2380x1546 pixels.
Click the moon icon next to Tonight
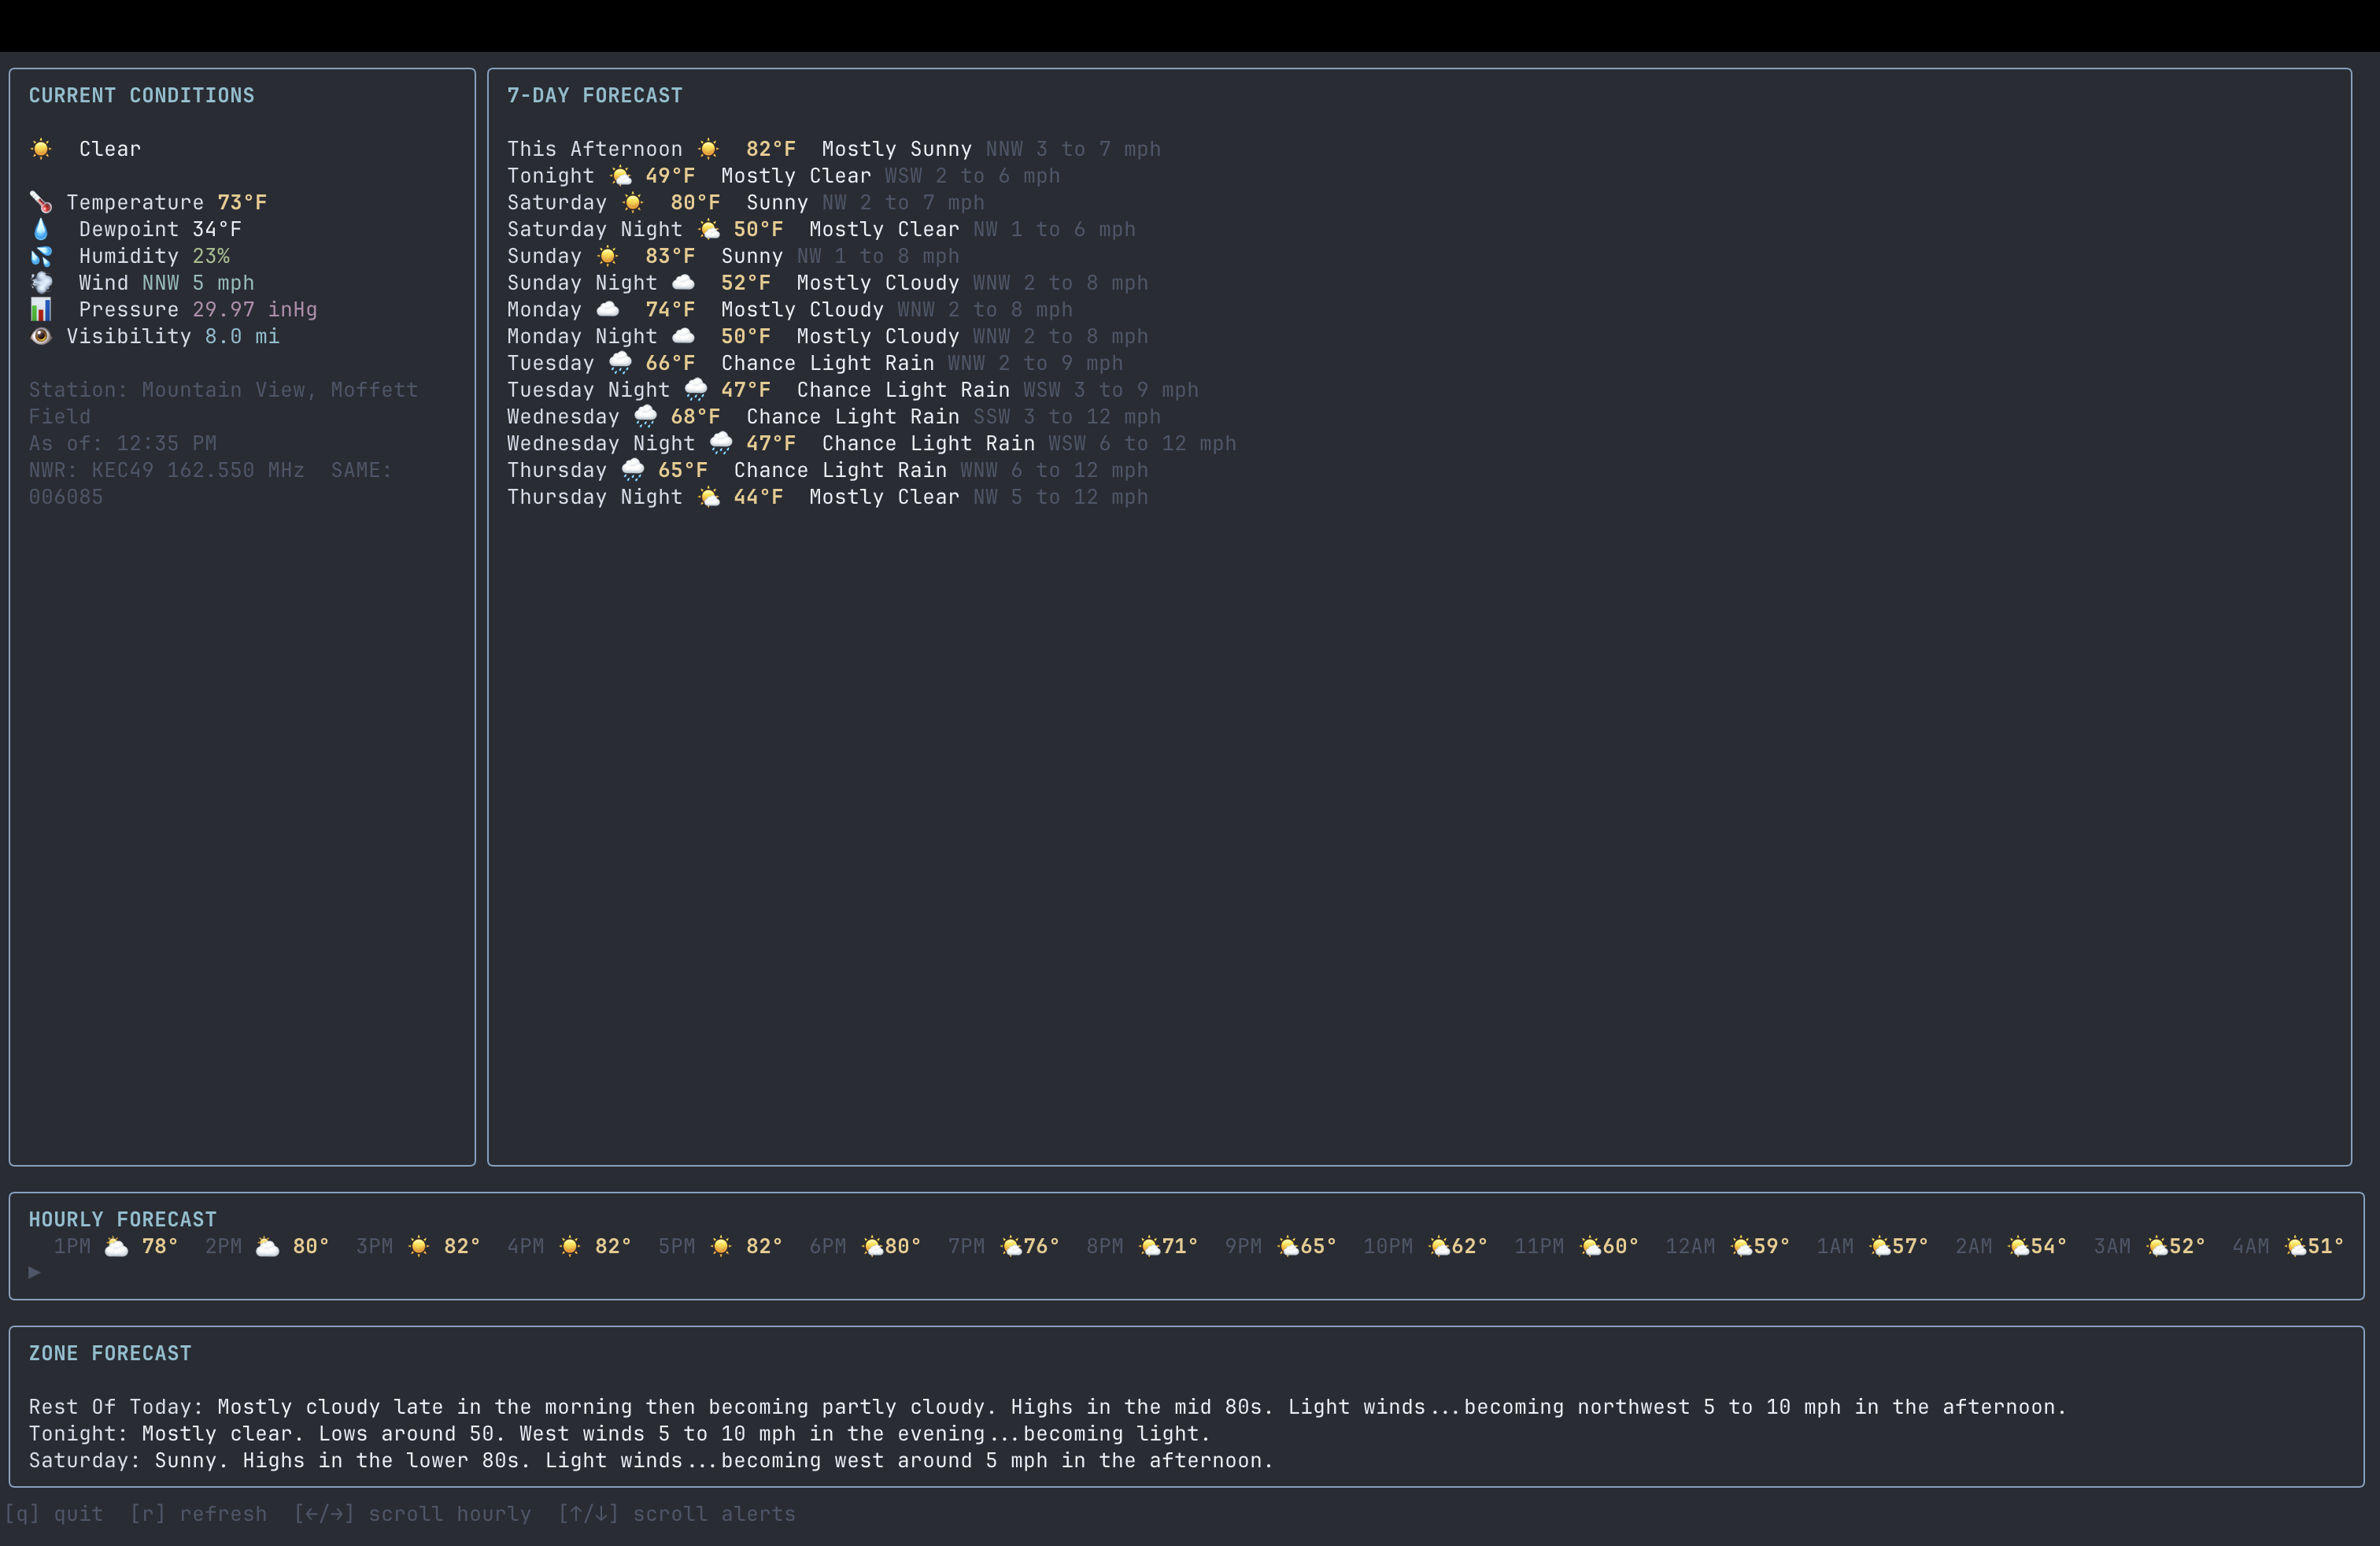tap(620, 175)
